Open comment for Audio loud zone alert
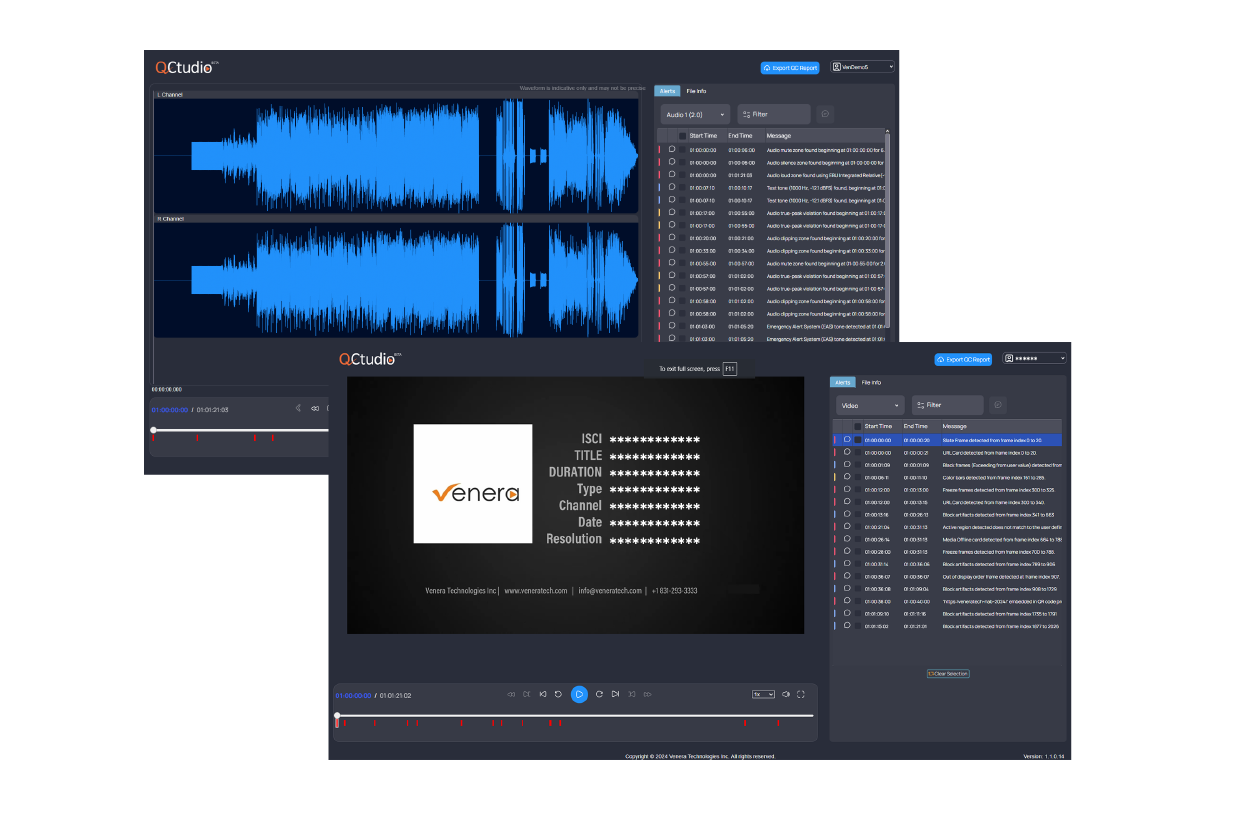The width and height of the screenshot is (1250, 823). tap(672, 174)
